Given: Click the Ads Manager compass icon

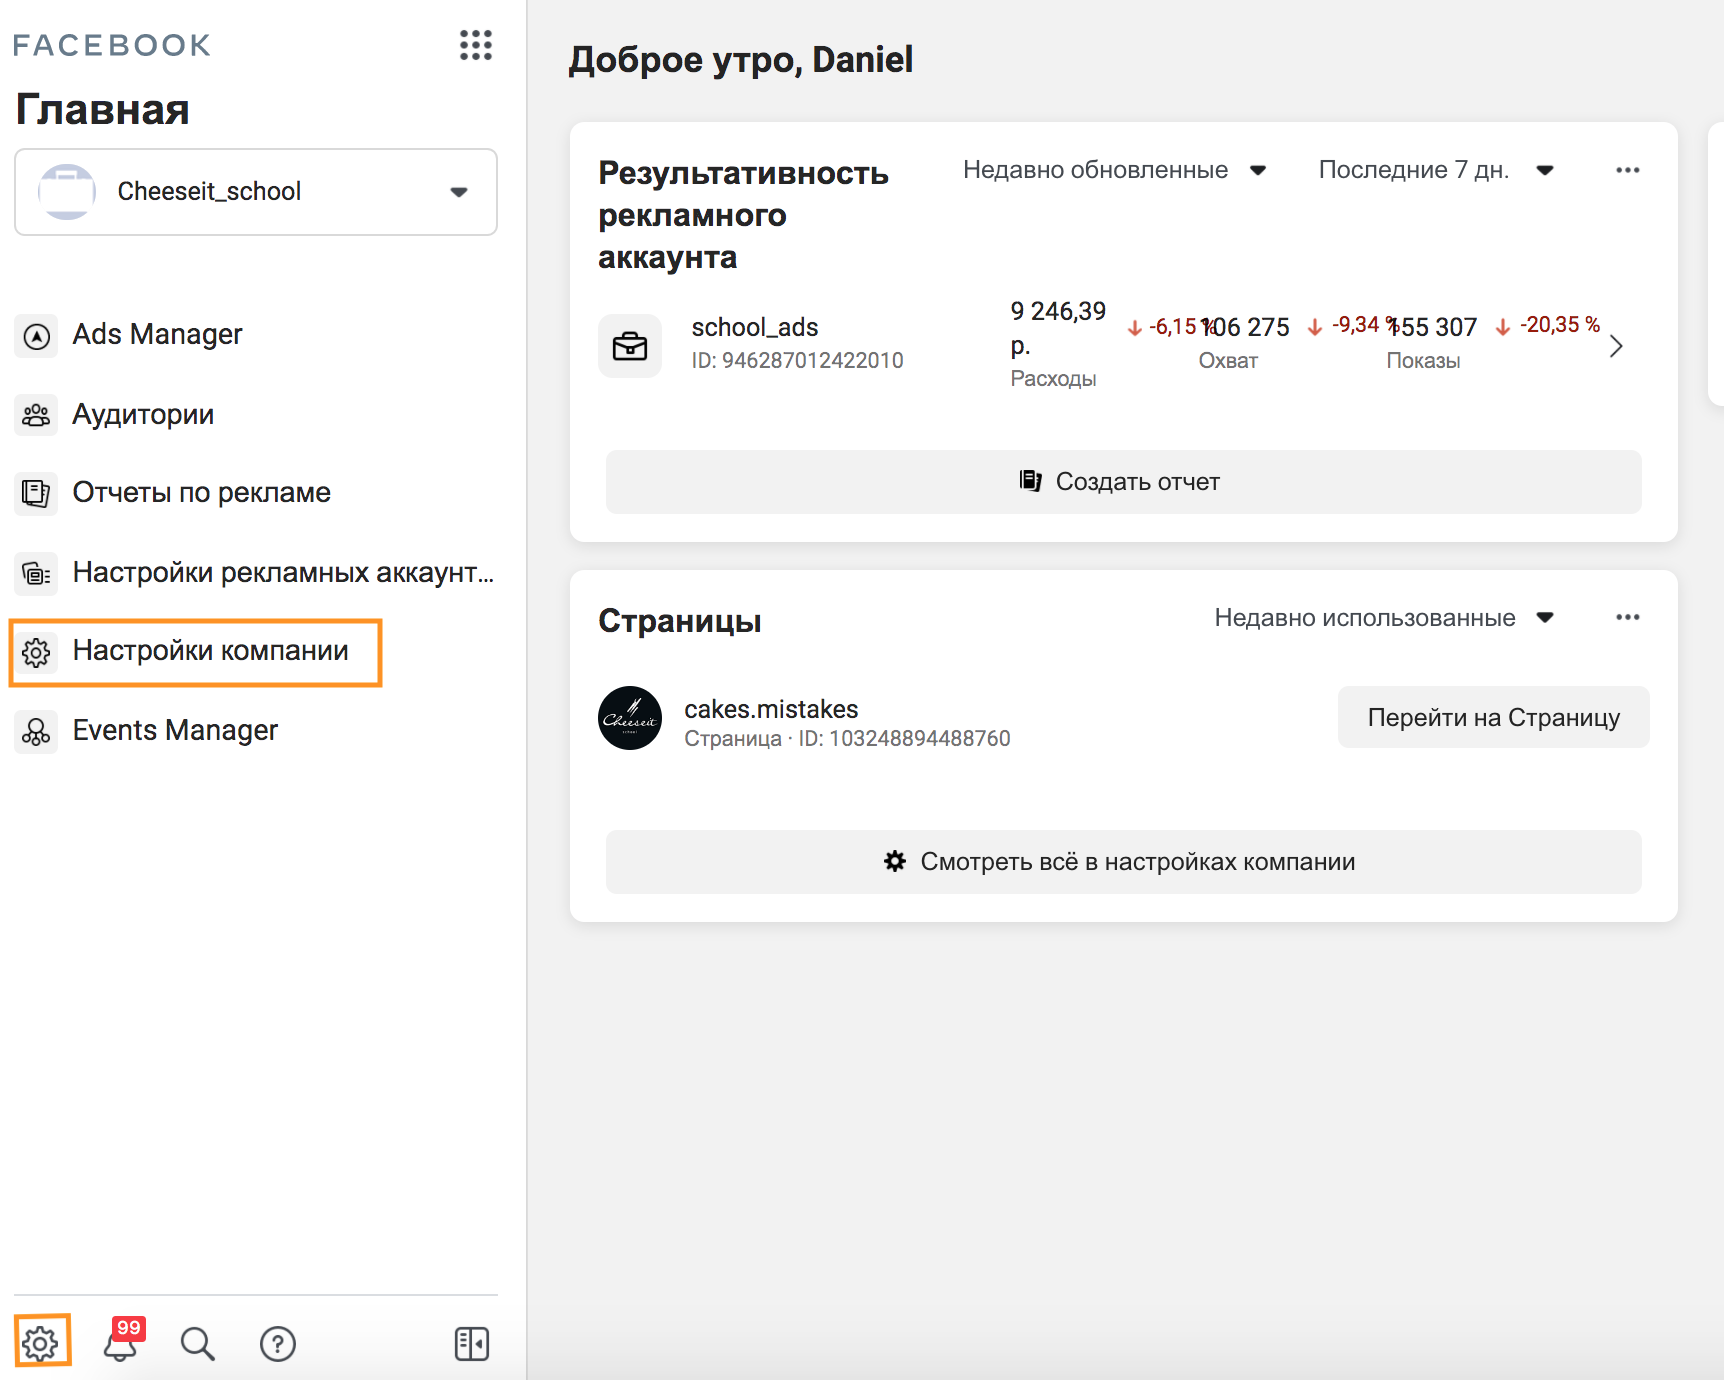Looking at the screenshot, I should [37, 336].
